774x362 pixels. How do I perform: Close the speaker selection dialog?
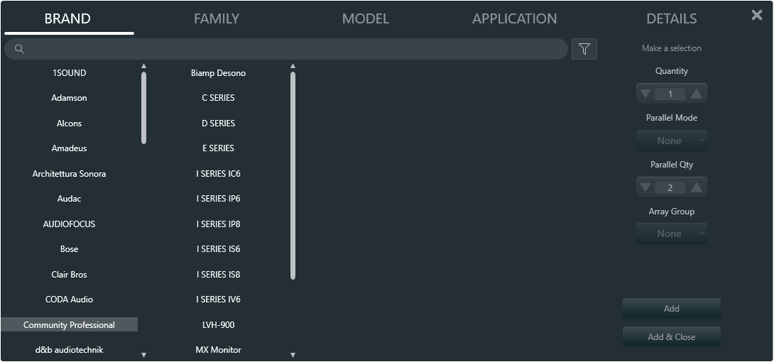pos(756,15)
